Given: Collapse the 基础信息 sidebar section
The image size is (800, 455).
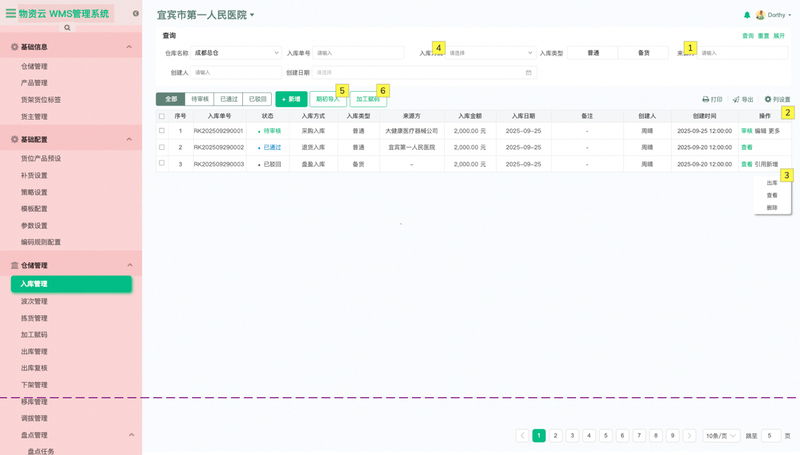Looking at the screenshot, I should (x=129, y=47).
